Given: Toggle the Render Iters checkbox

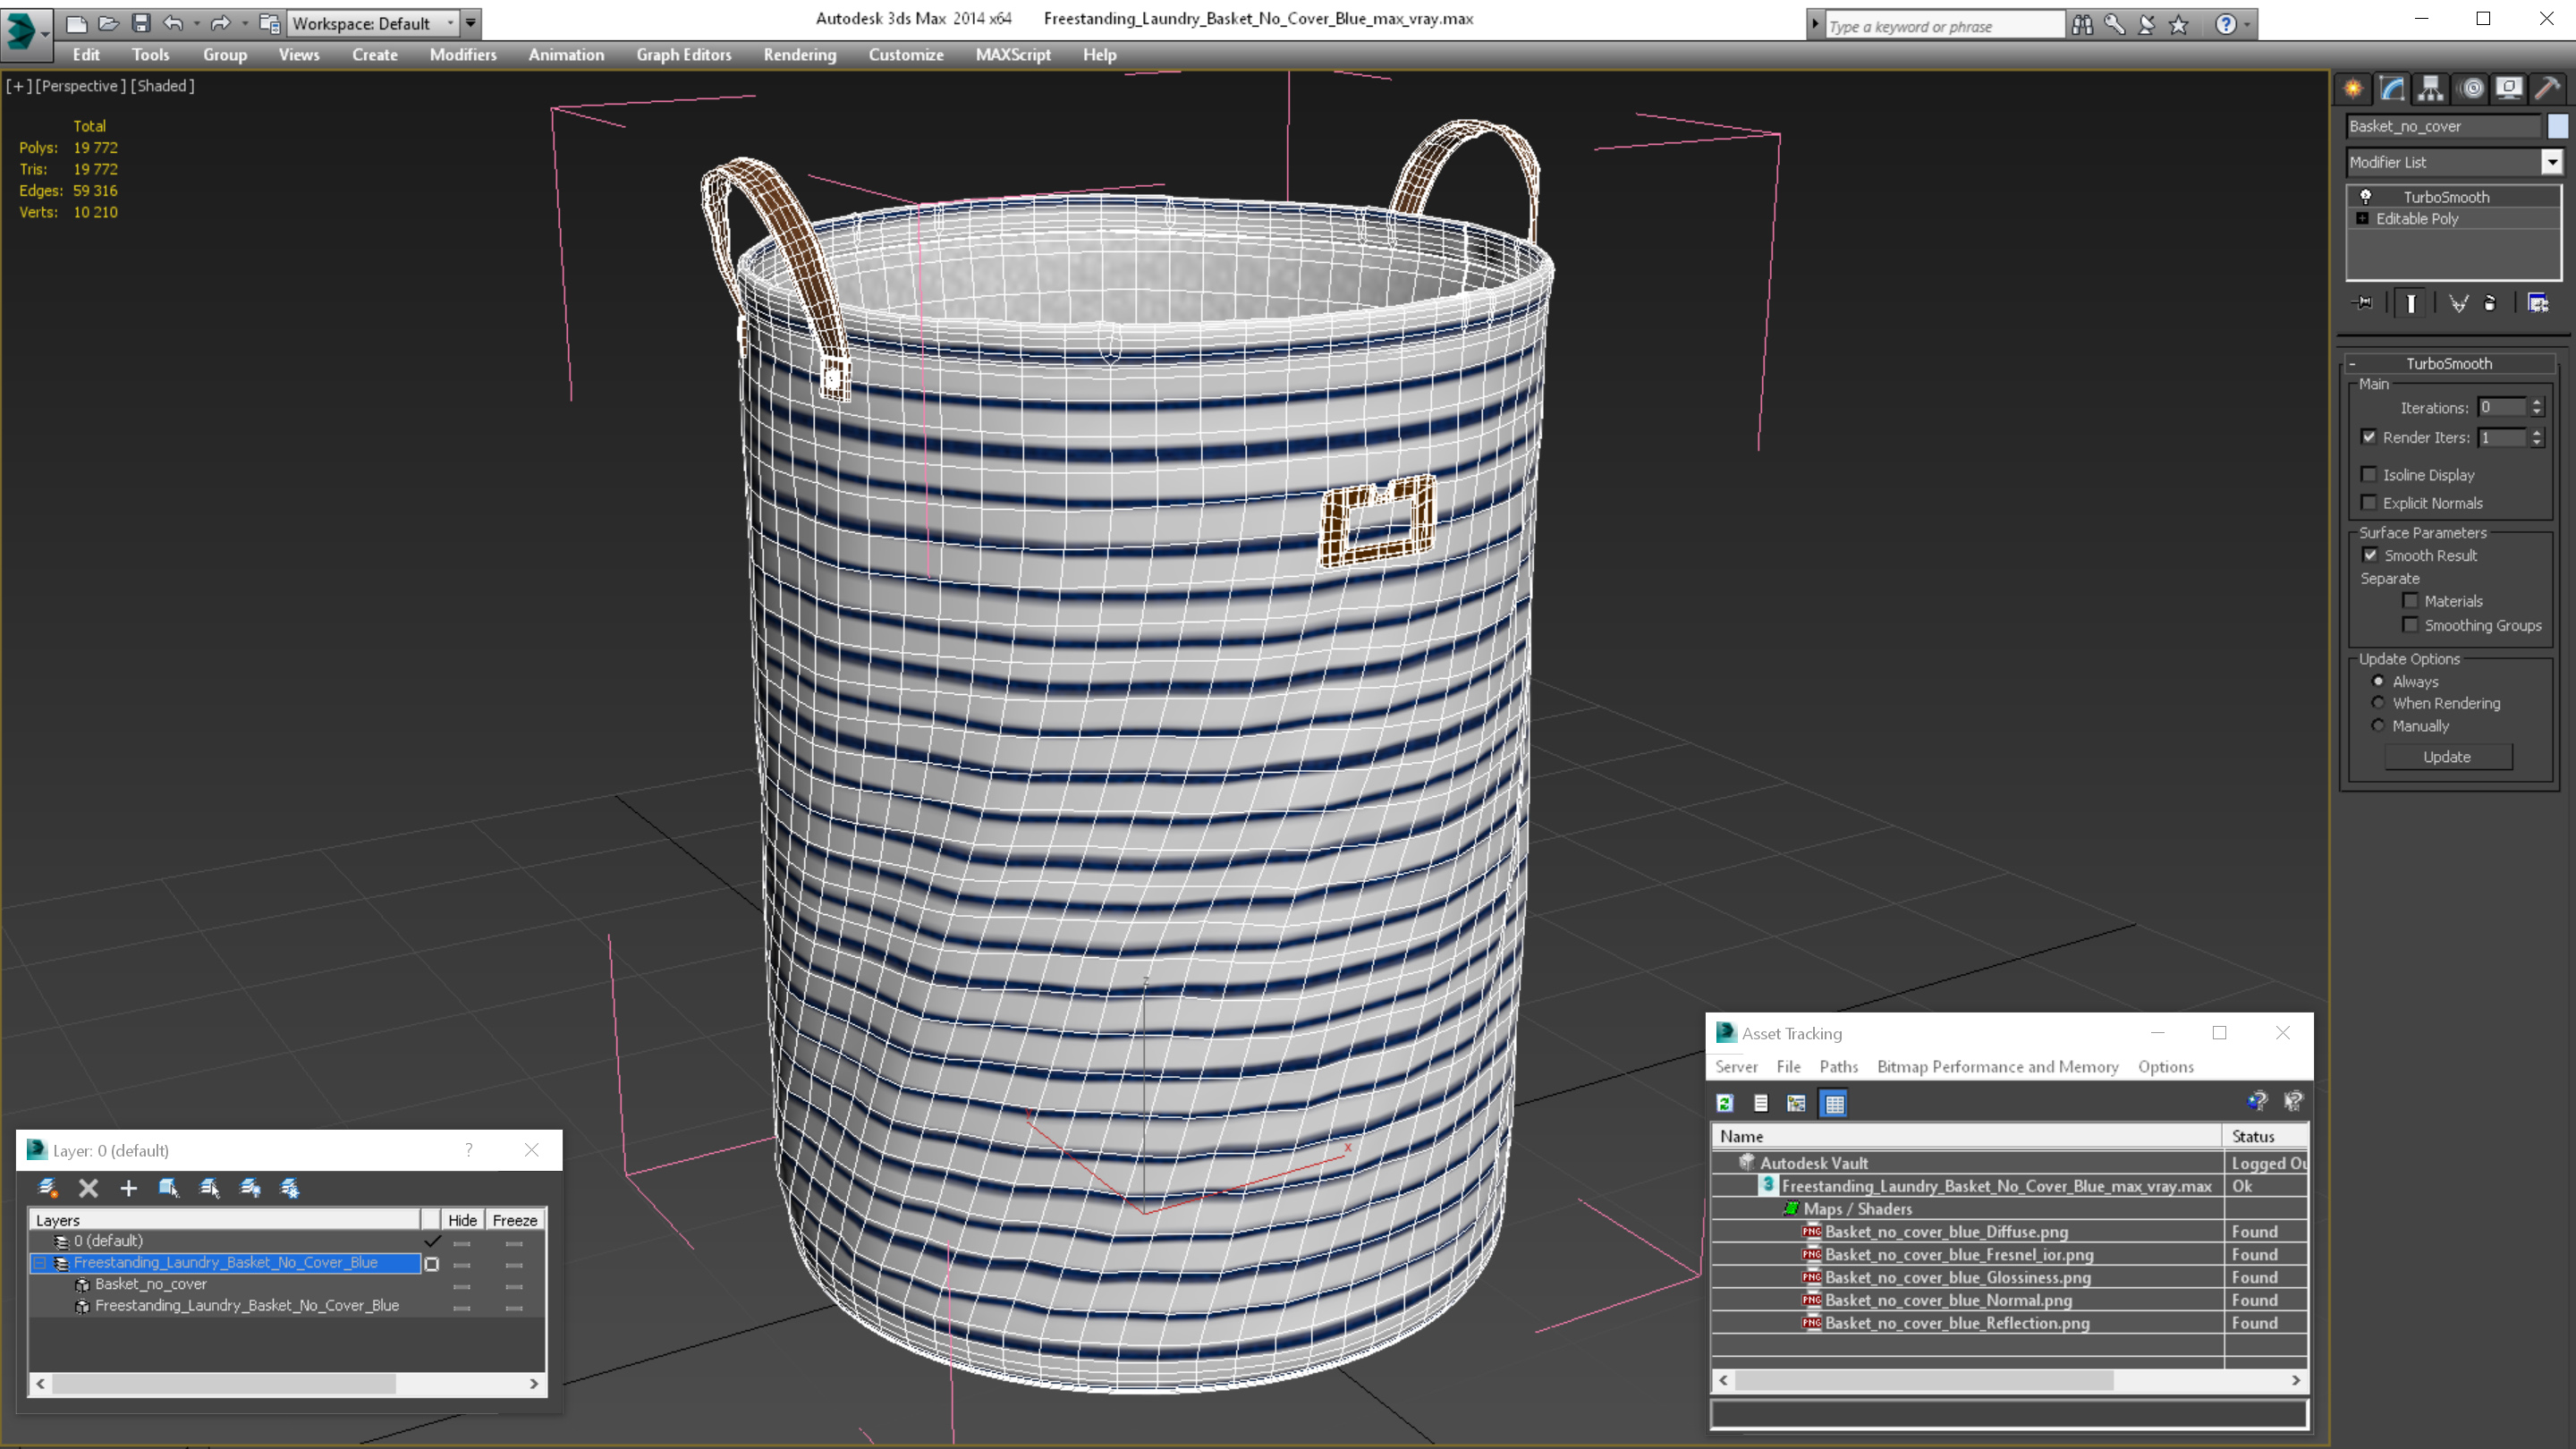Looking at the screenshot, I should coord(2369,437).
